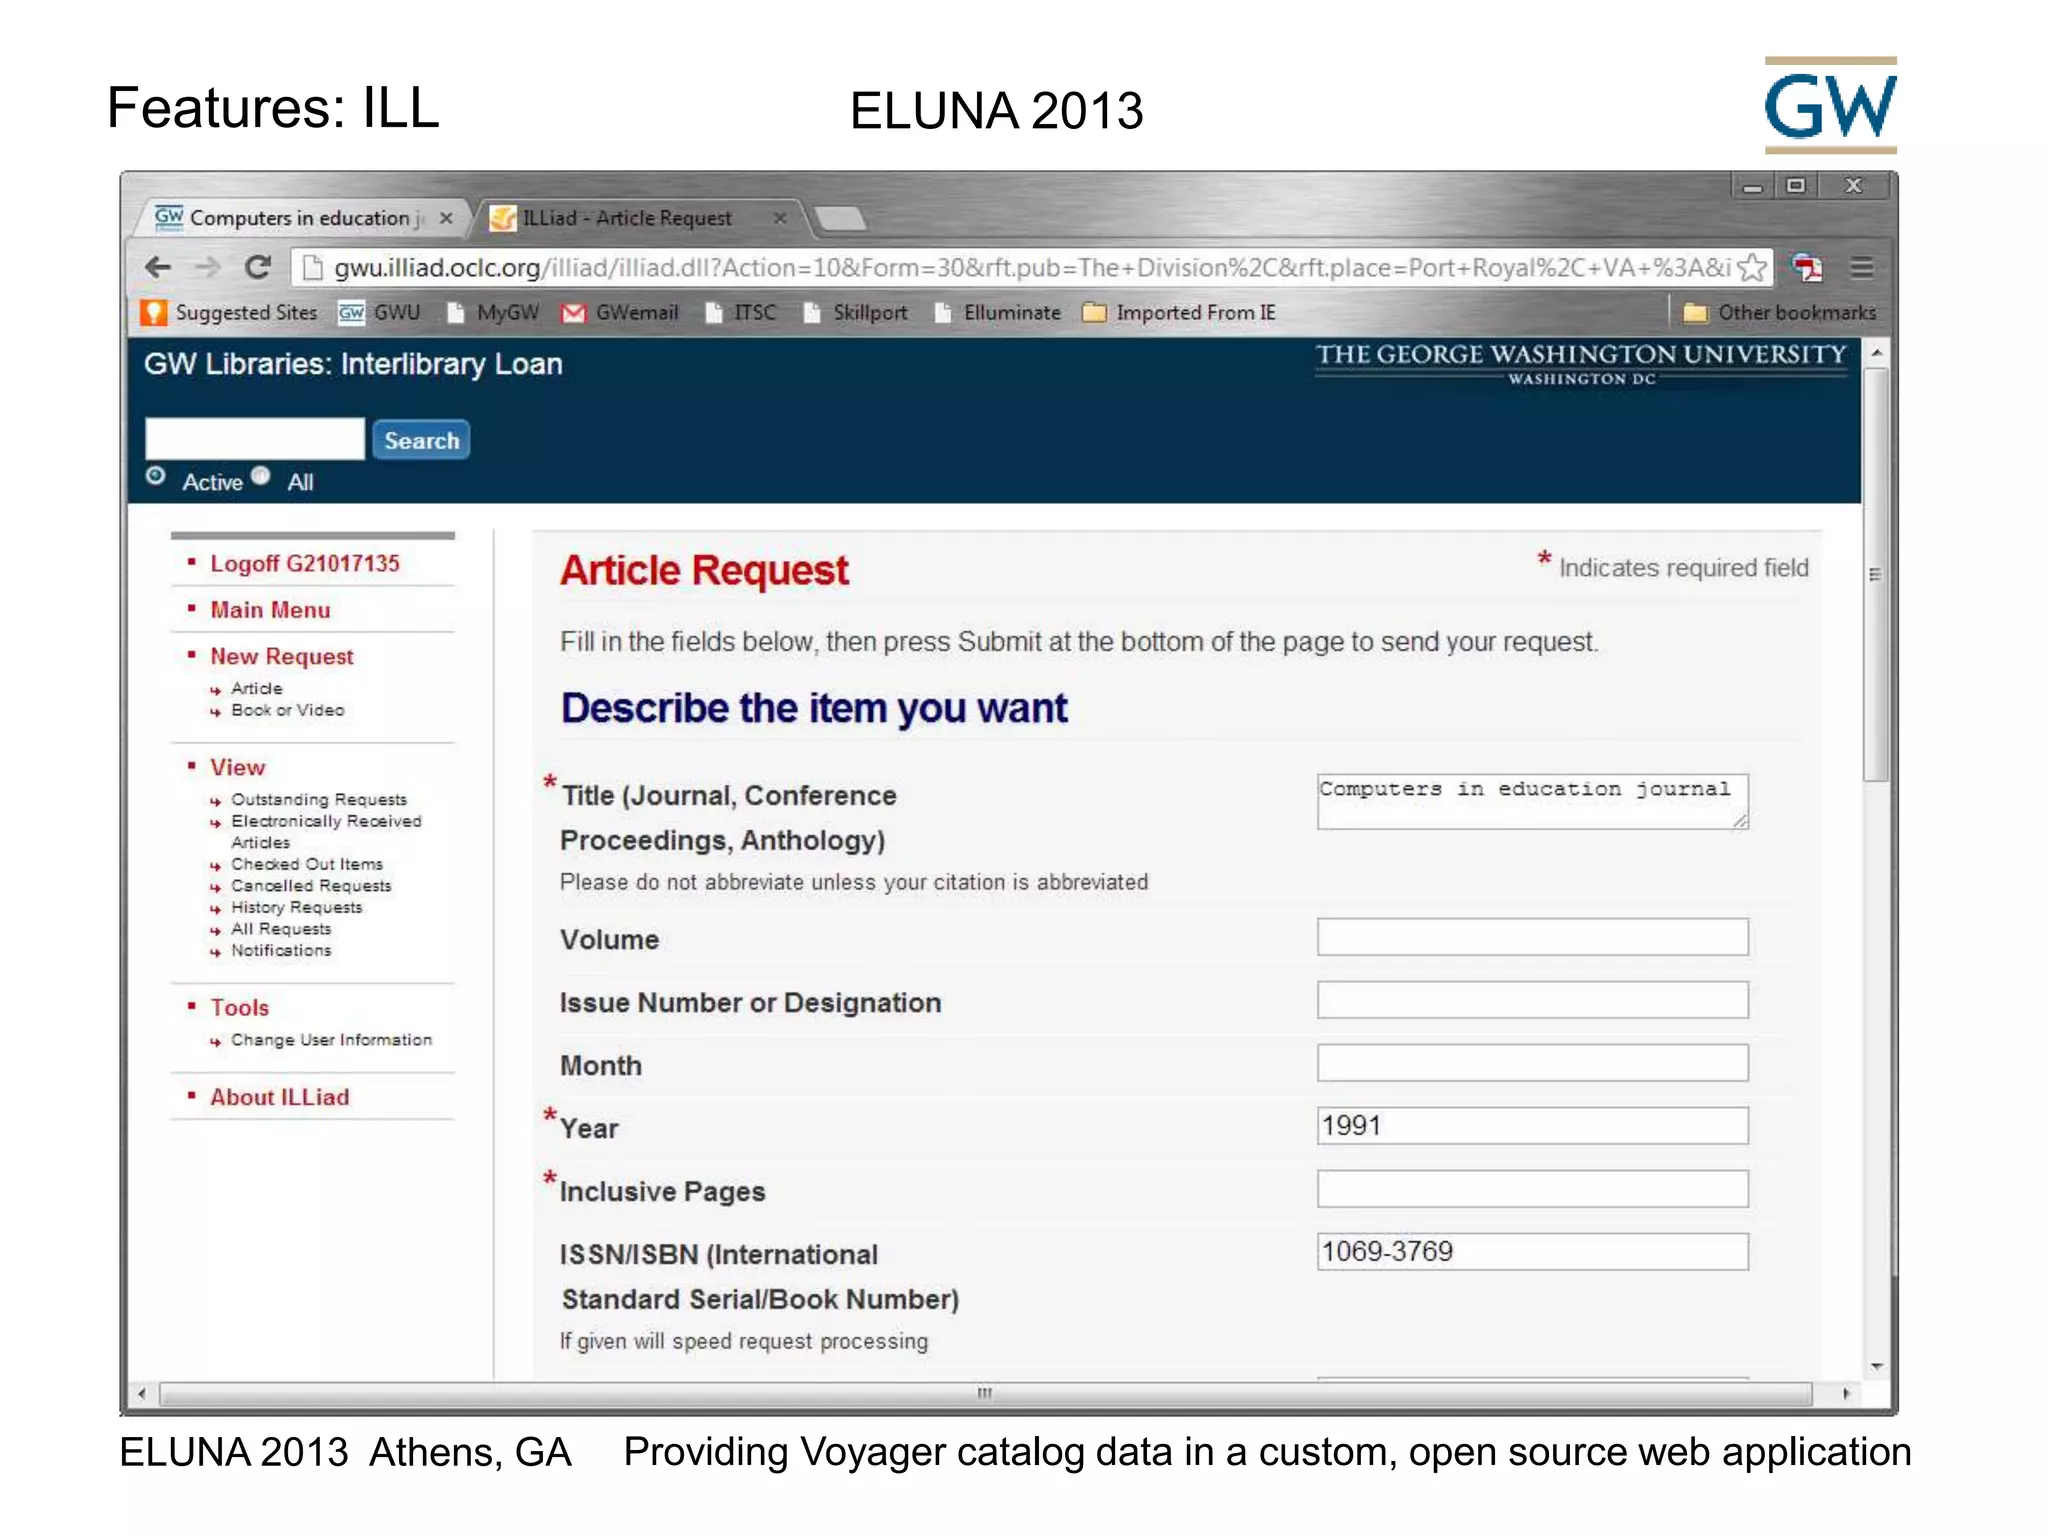This screenshot has width=2048, height=1536.
Task: Maximize the browser window
Action: pos(1796,186)
